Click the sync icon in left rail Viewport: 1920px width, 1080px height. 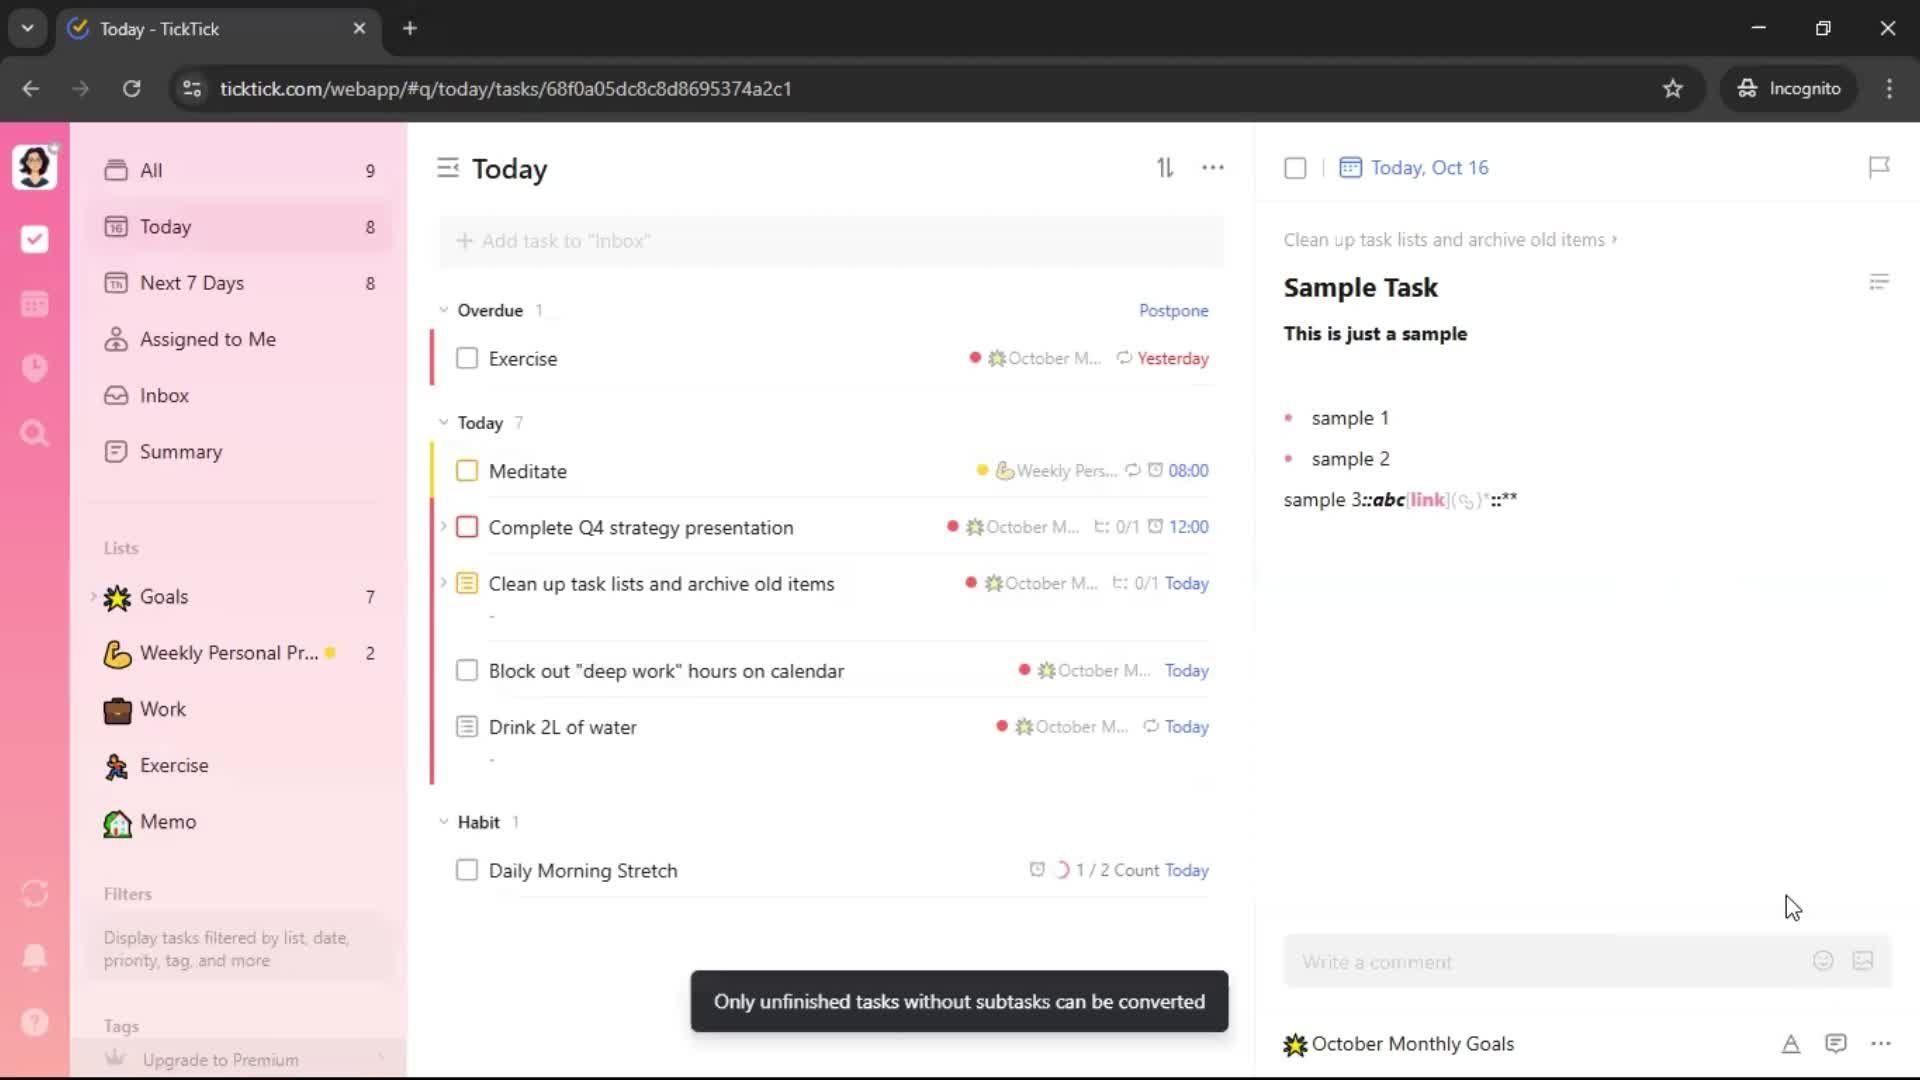(34, 893)
